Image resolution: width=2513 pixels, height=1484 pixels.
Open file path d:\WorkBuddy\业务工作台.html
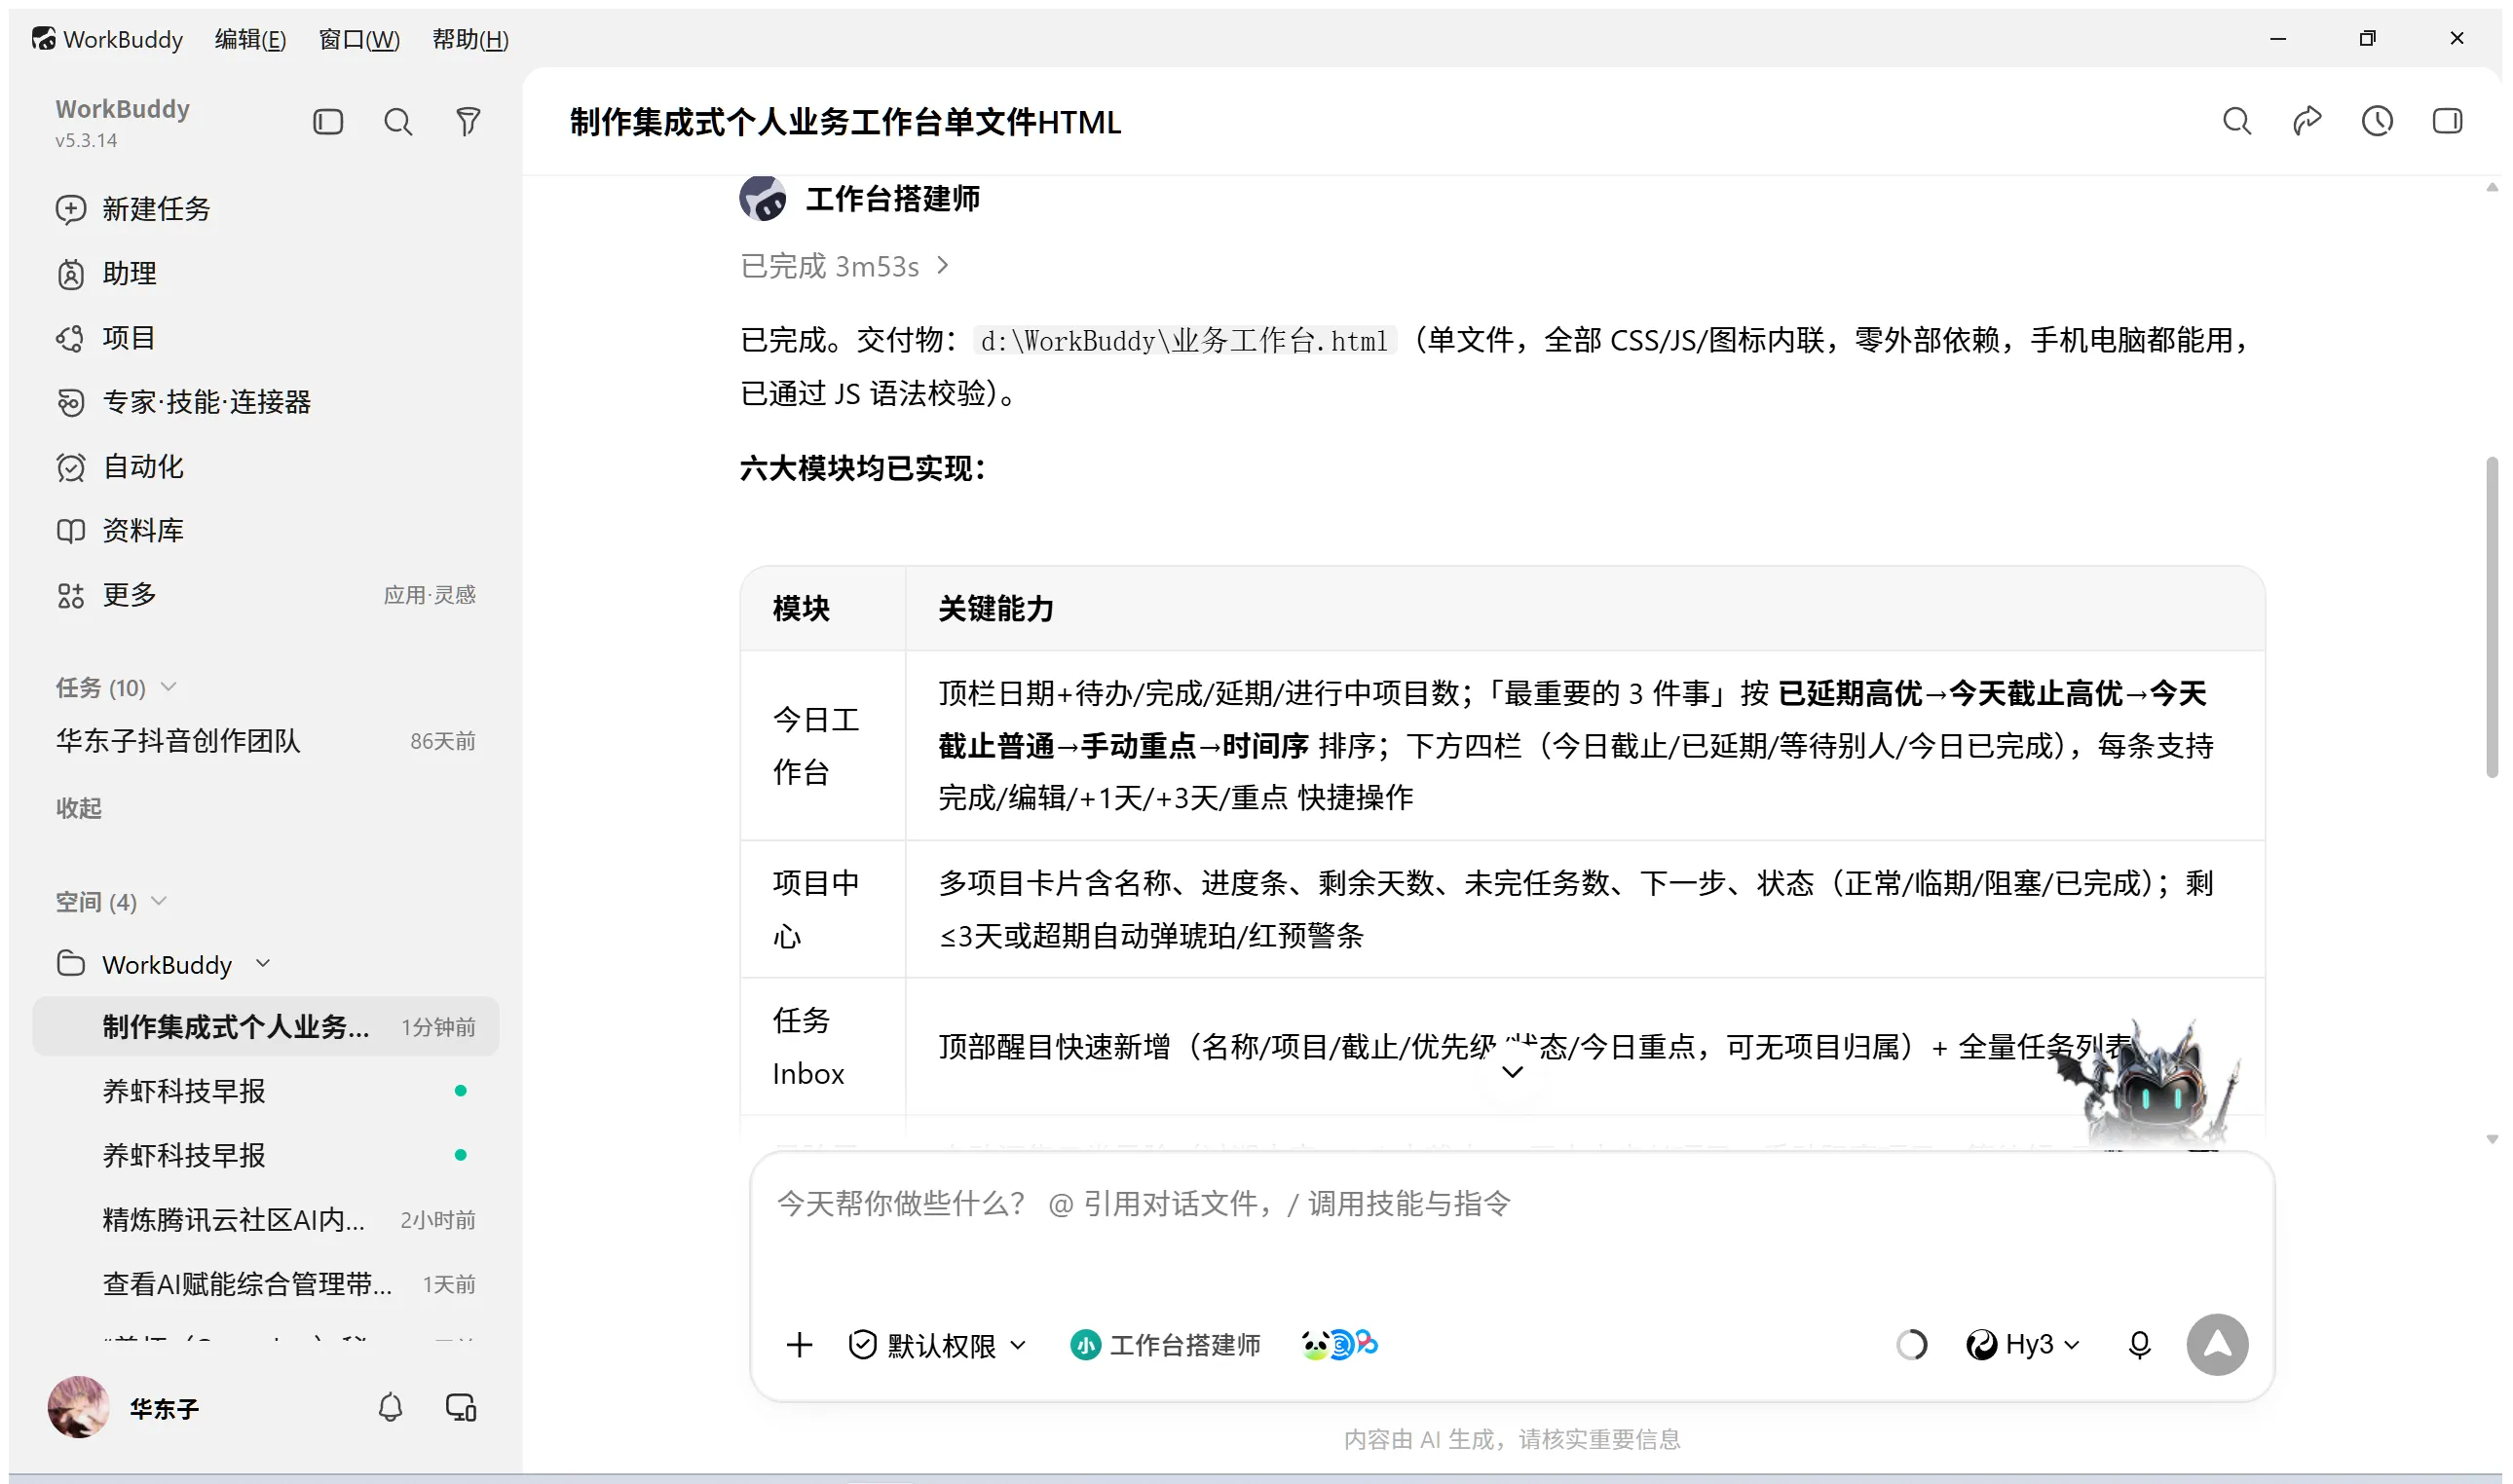(x=1185, y=341)
